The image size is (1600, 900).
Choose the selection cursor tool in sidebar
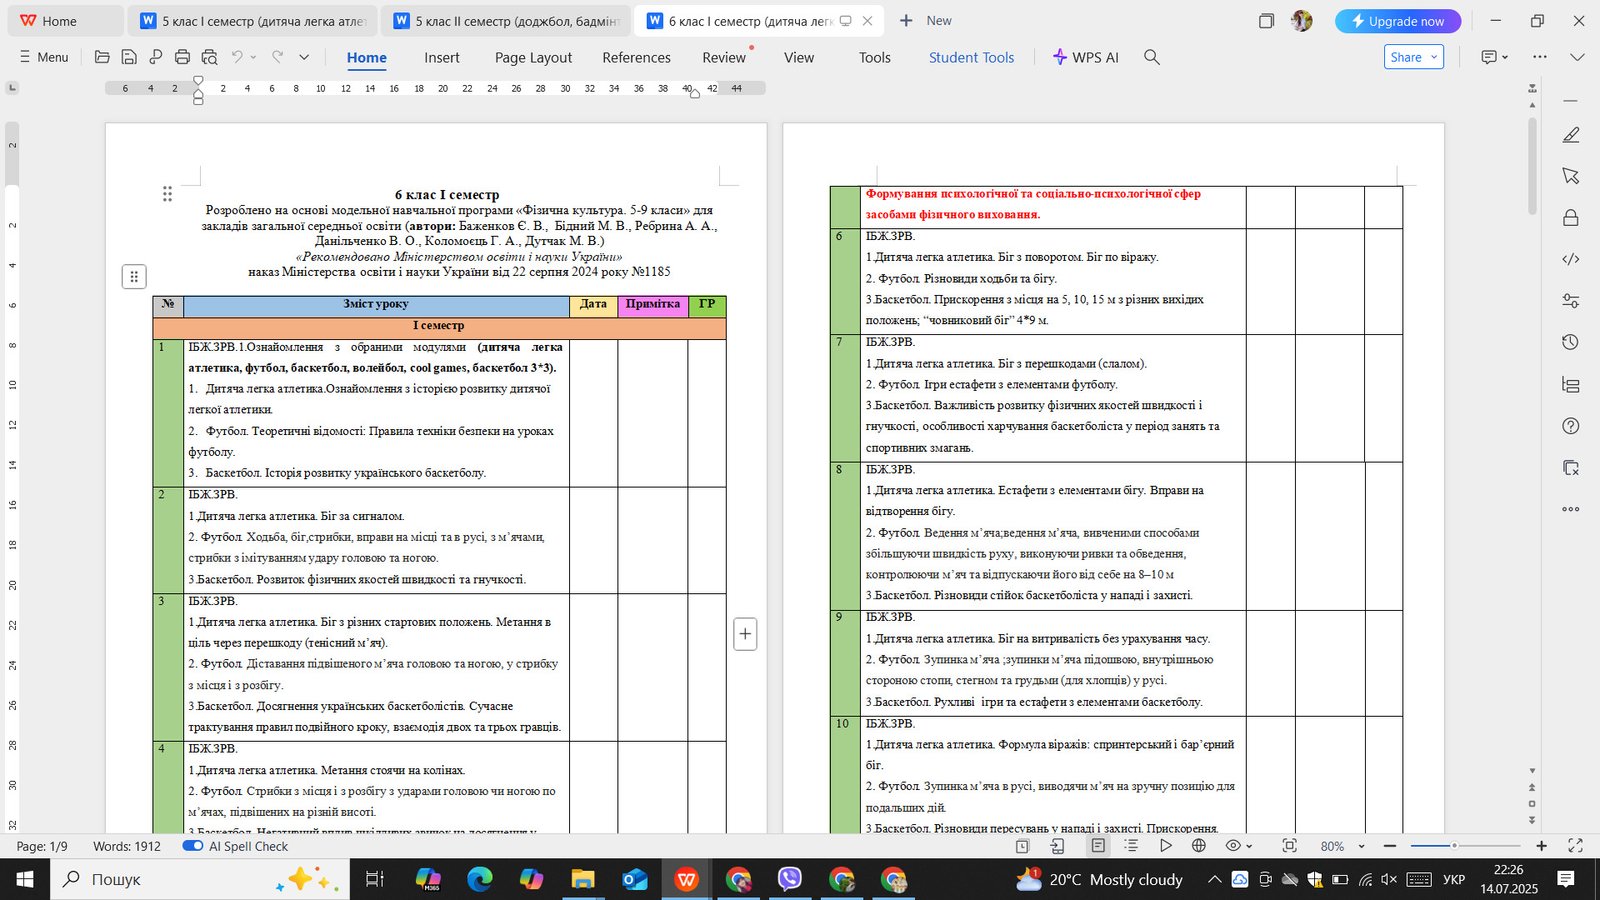(1571, 176)
